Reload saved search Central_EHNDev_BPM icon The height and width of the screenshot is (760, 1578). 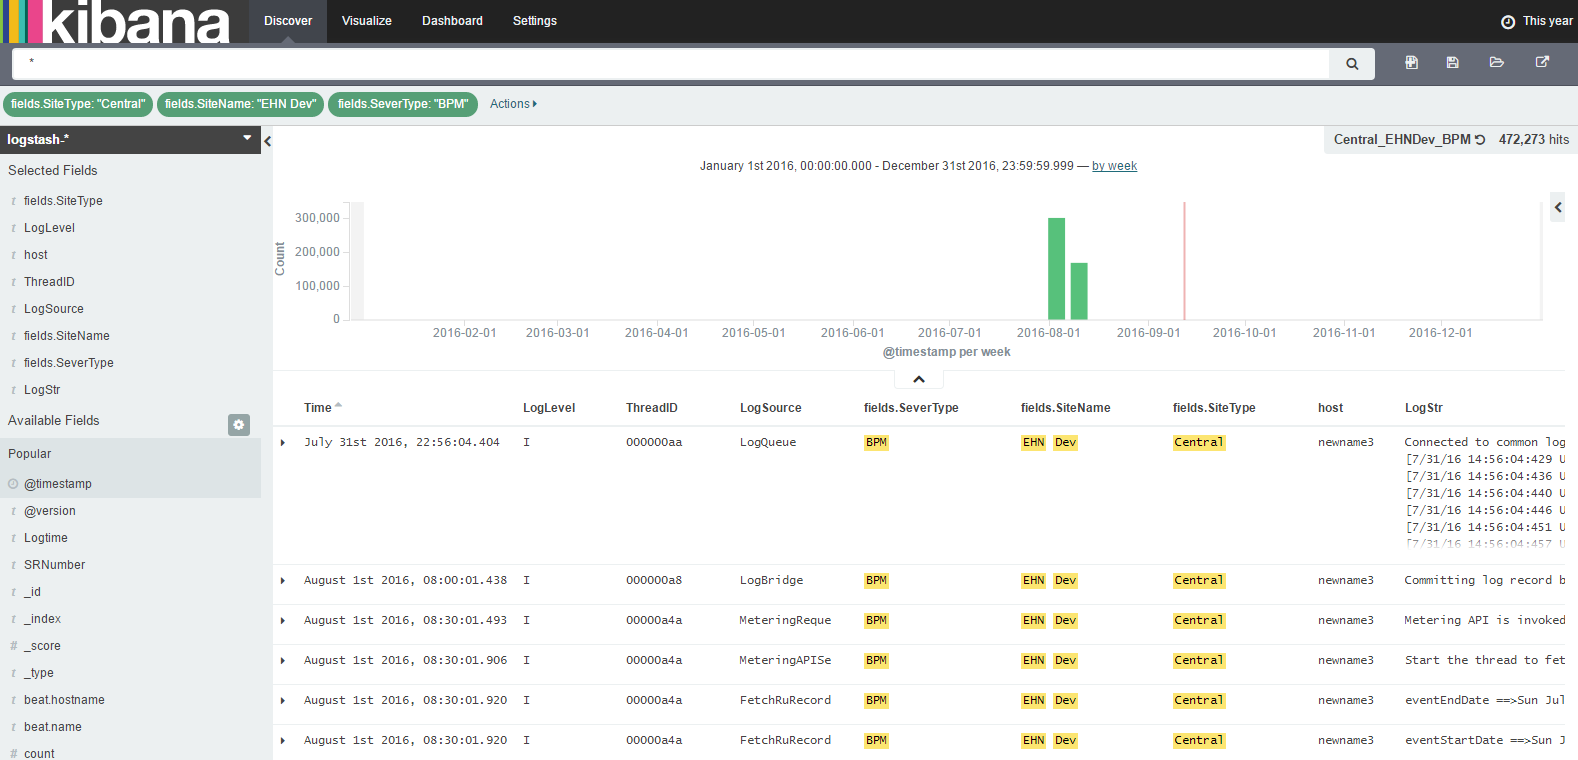coord(1480,140)
